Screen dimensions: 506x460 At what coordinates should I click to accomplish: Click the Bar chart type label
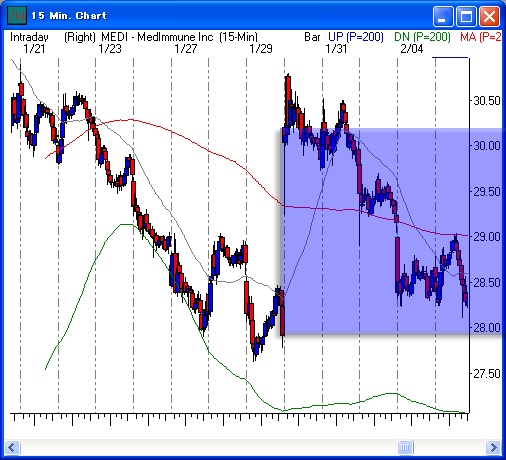312,37
